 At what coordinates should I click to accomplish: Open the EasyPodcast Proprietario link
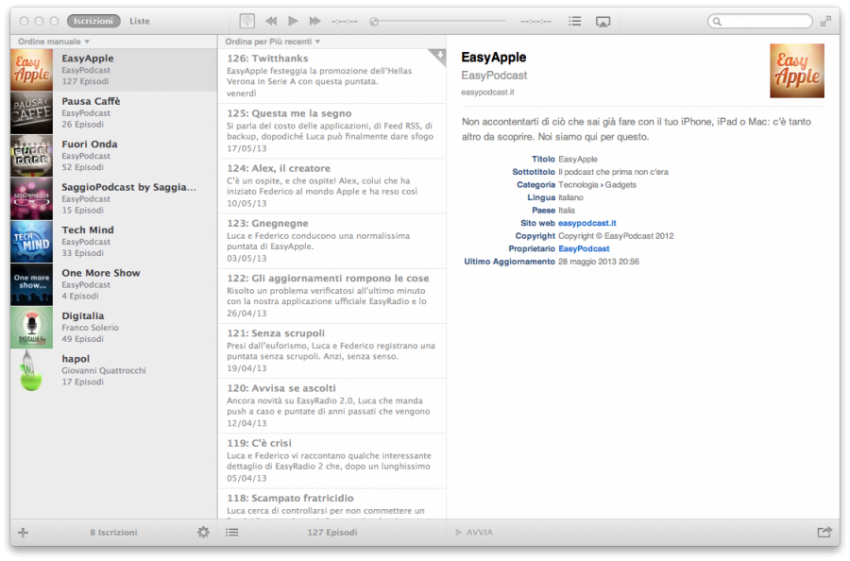[584, 248]
